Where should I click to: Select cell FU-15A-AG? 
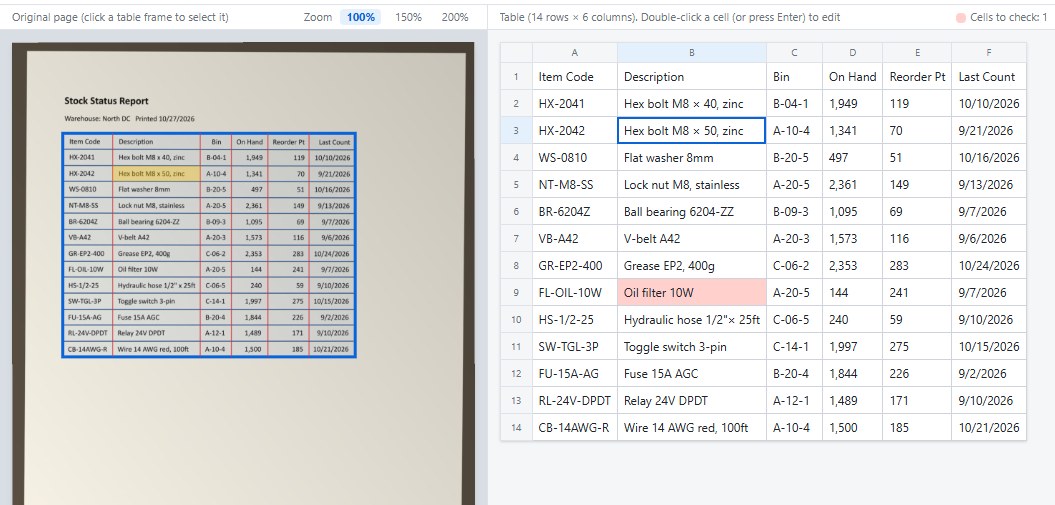click(x=575, y=373)
